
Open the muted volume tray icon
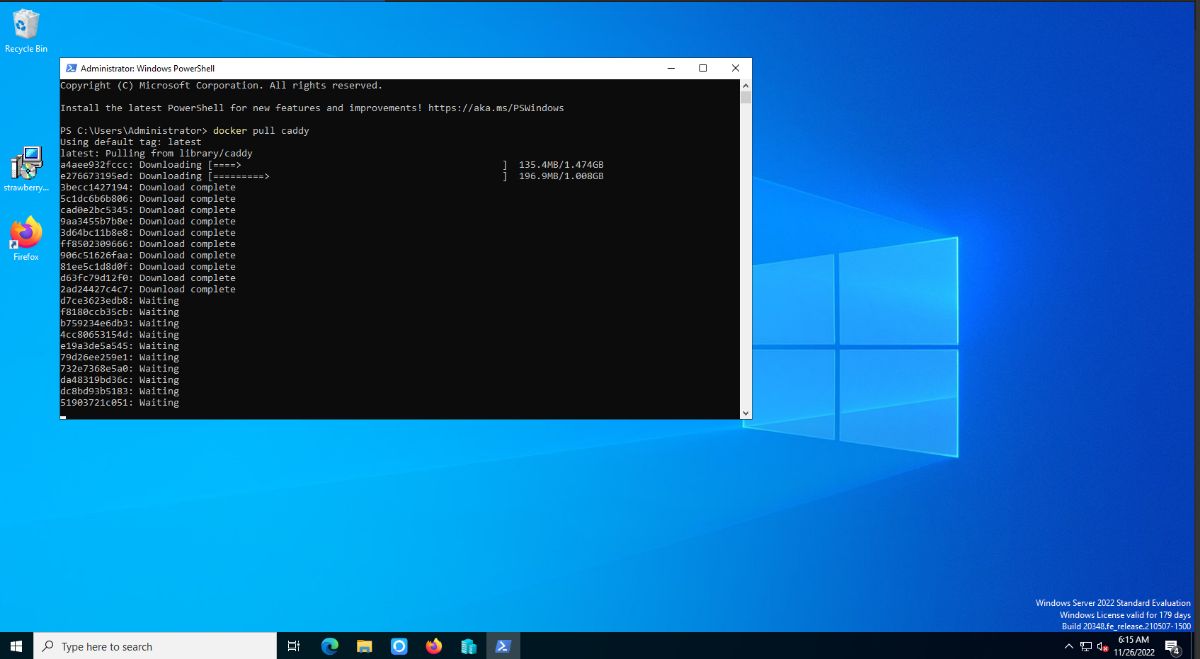(1103, 646)
